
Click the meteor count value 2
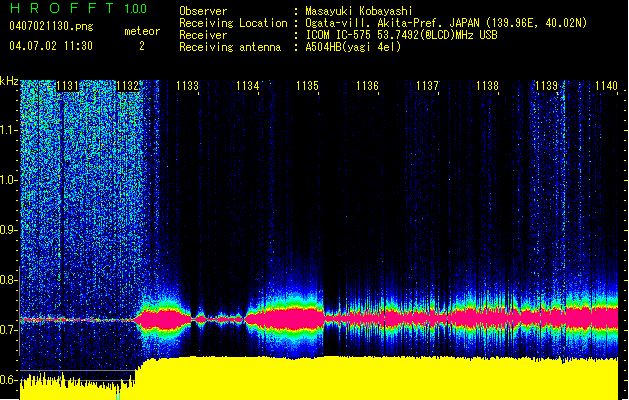[142, 46]
